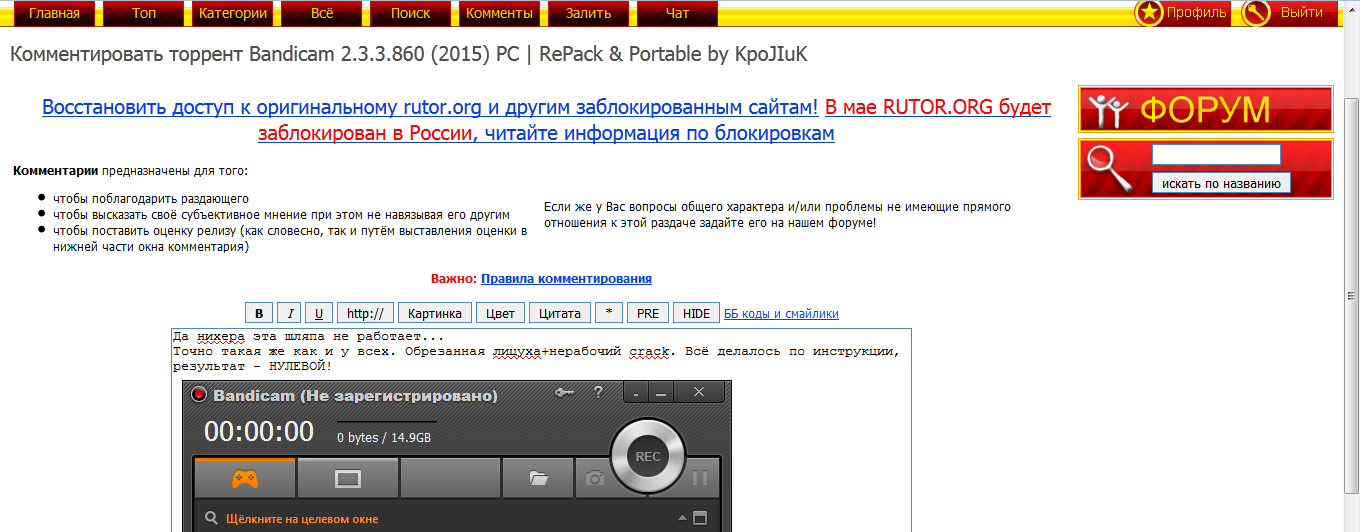
Task: Apply bold with the B button
Action: [259, 313]
